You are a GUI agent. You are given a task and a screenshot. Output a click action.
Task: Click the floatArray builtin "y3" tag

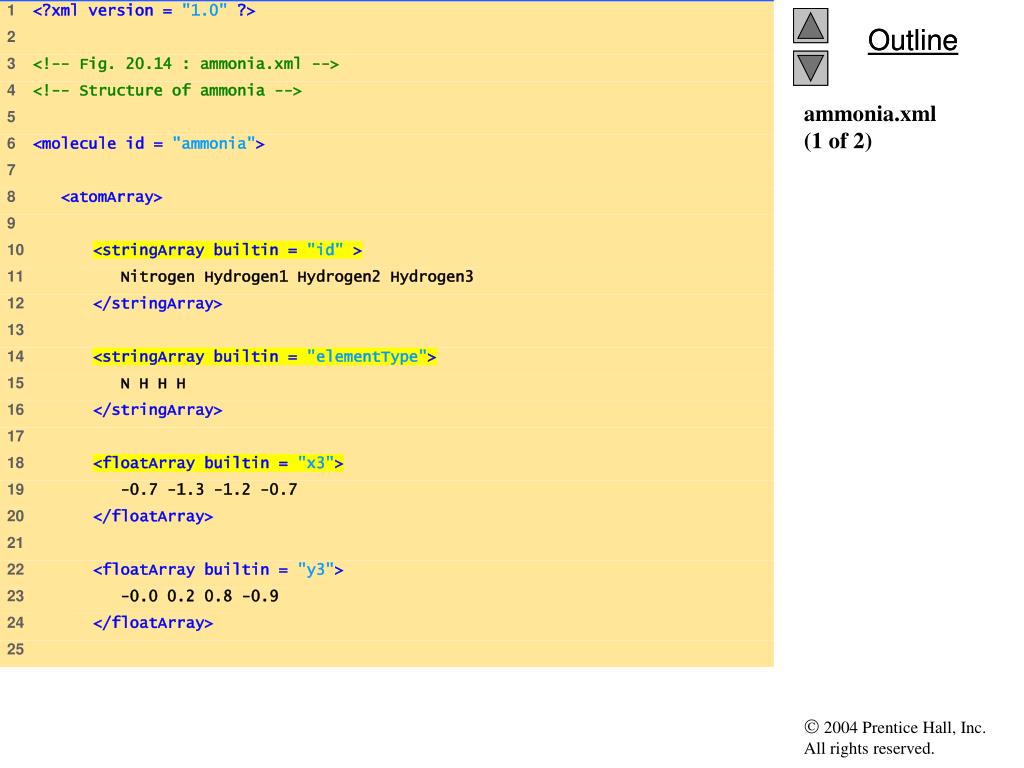(218, 569)
